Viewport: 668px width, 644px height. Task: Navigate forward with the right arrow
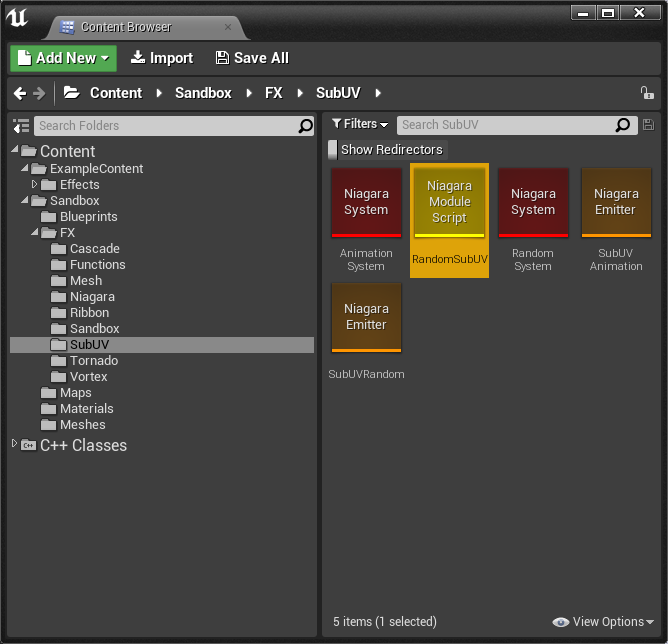(39, 93)
